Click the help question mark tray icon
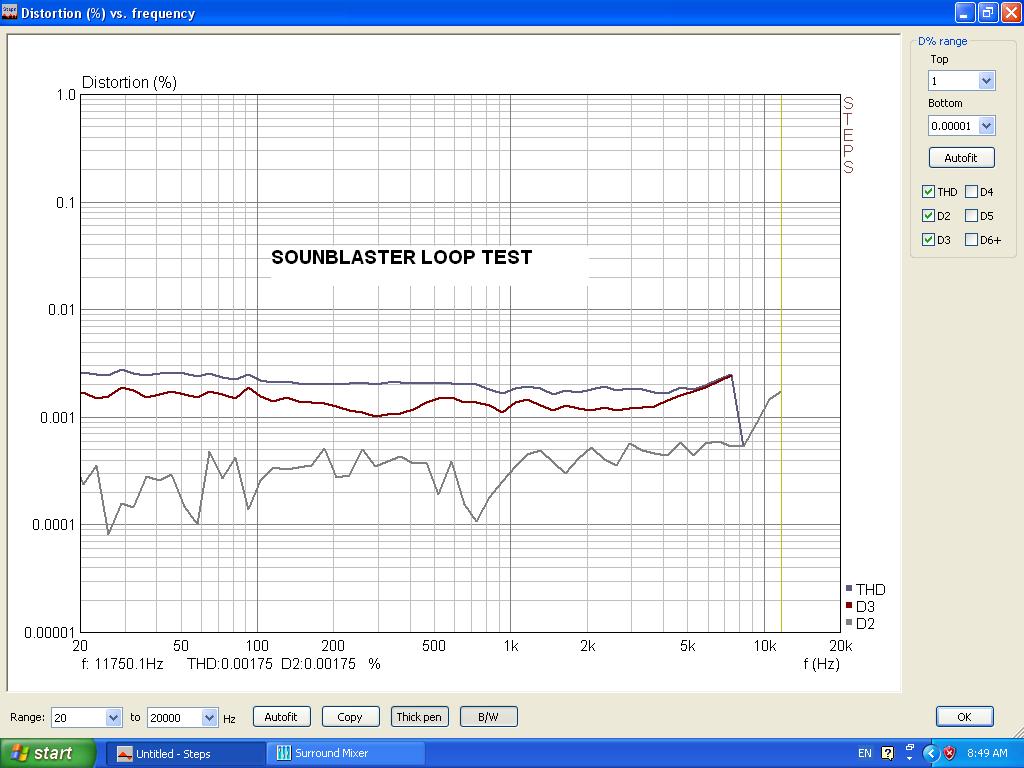1024x768 pixels. point(887,753)
